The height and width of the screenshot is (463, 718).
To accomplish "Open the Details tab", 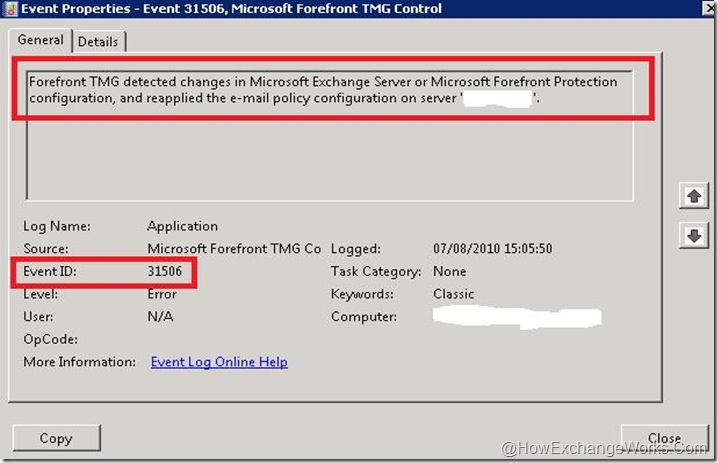I will click(98, 42).
